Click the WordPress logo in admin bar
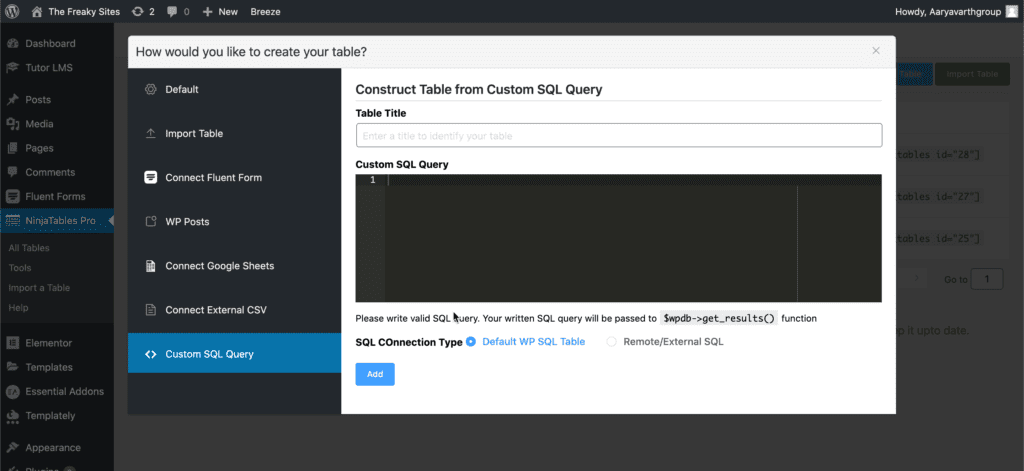The image size is (1024, 471). 12,11
